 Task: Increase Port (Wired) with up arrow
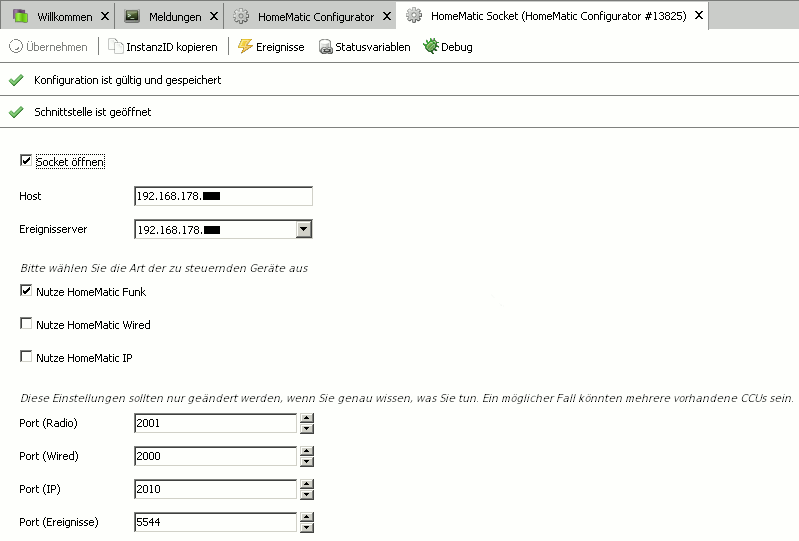point(307,451)
